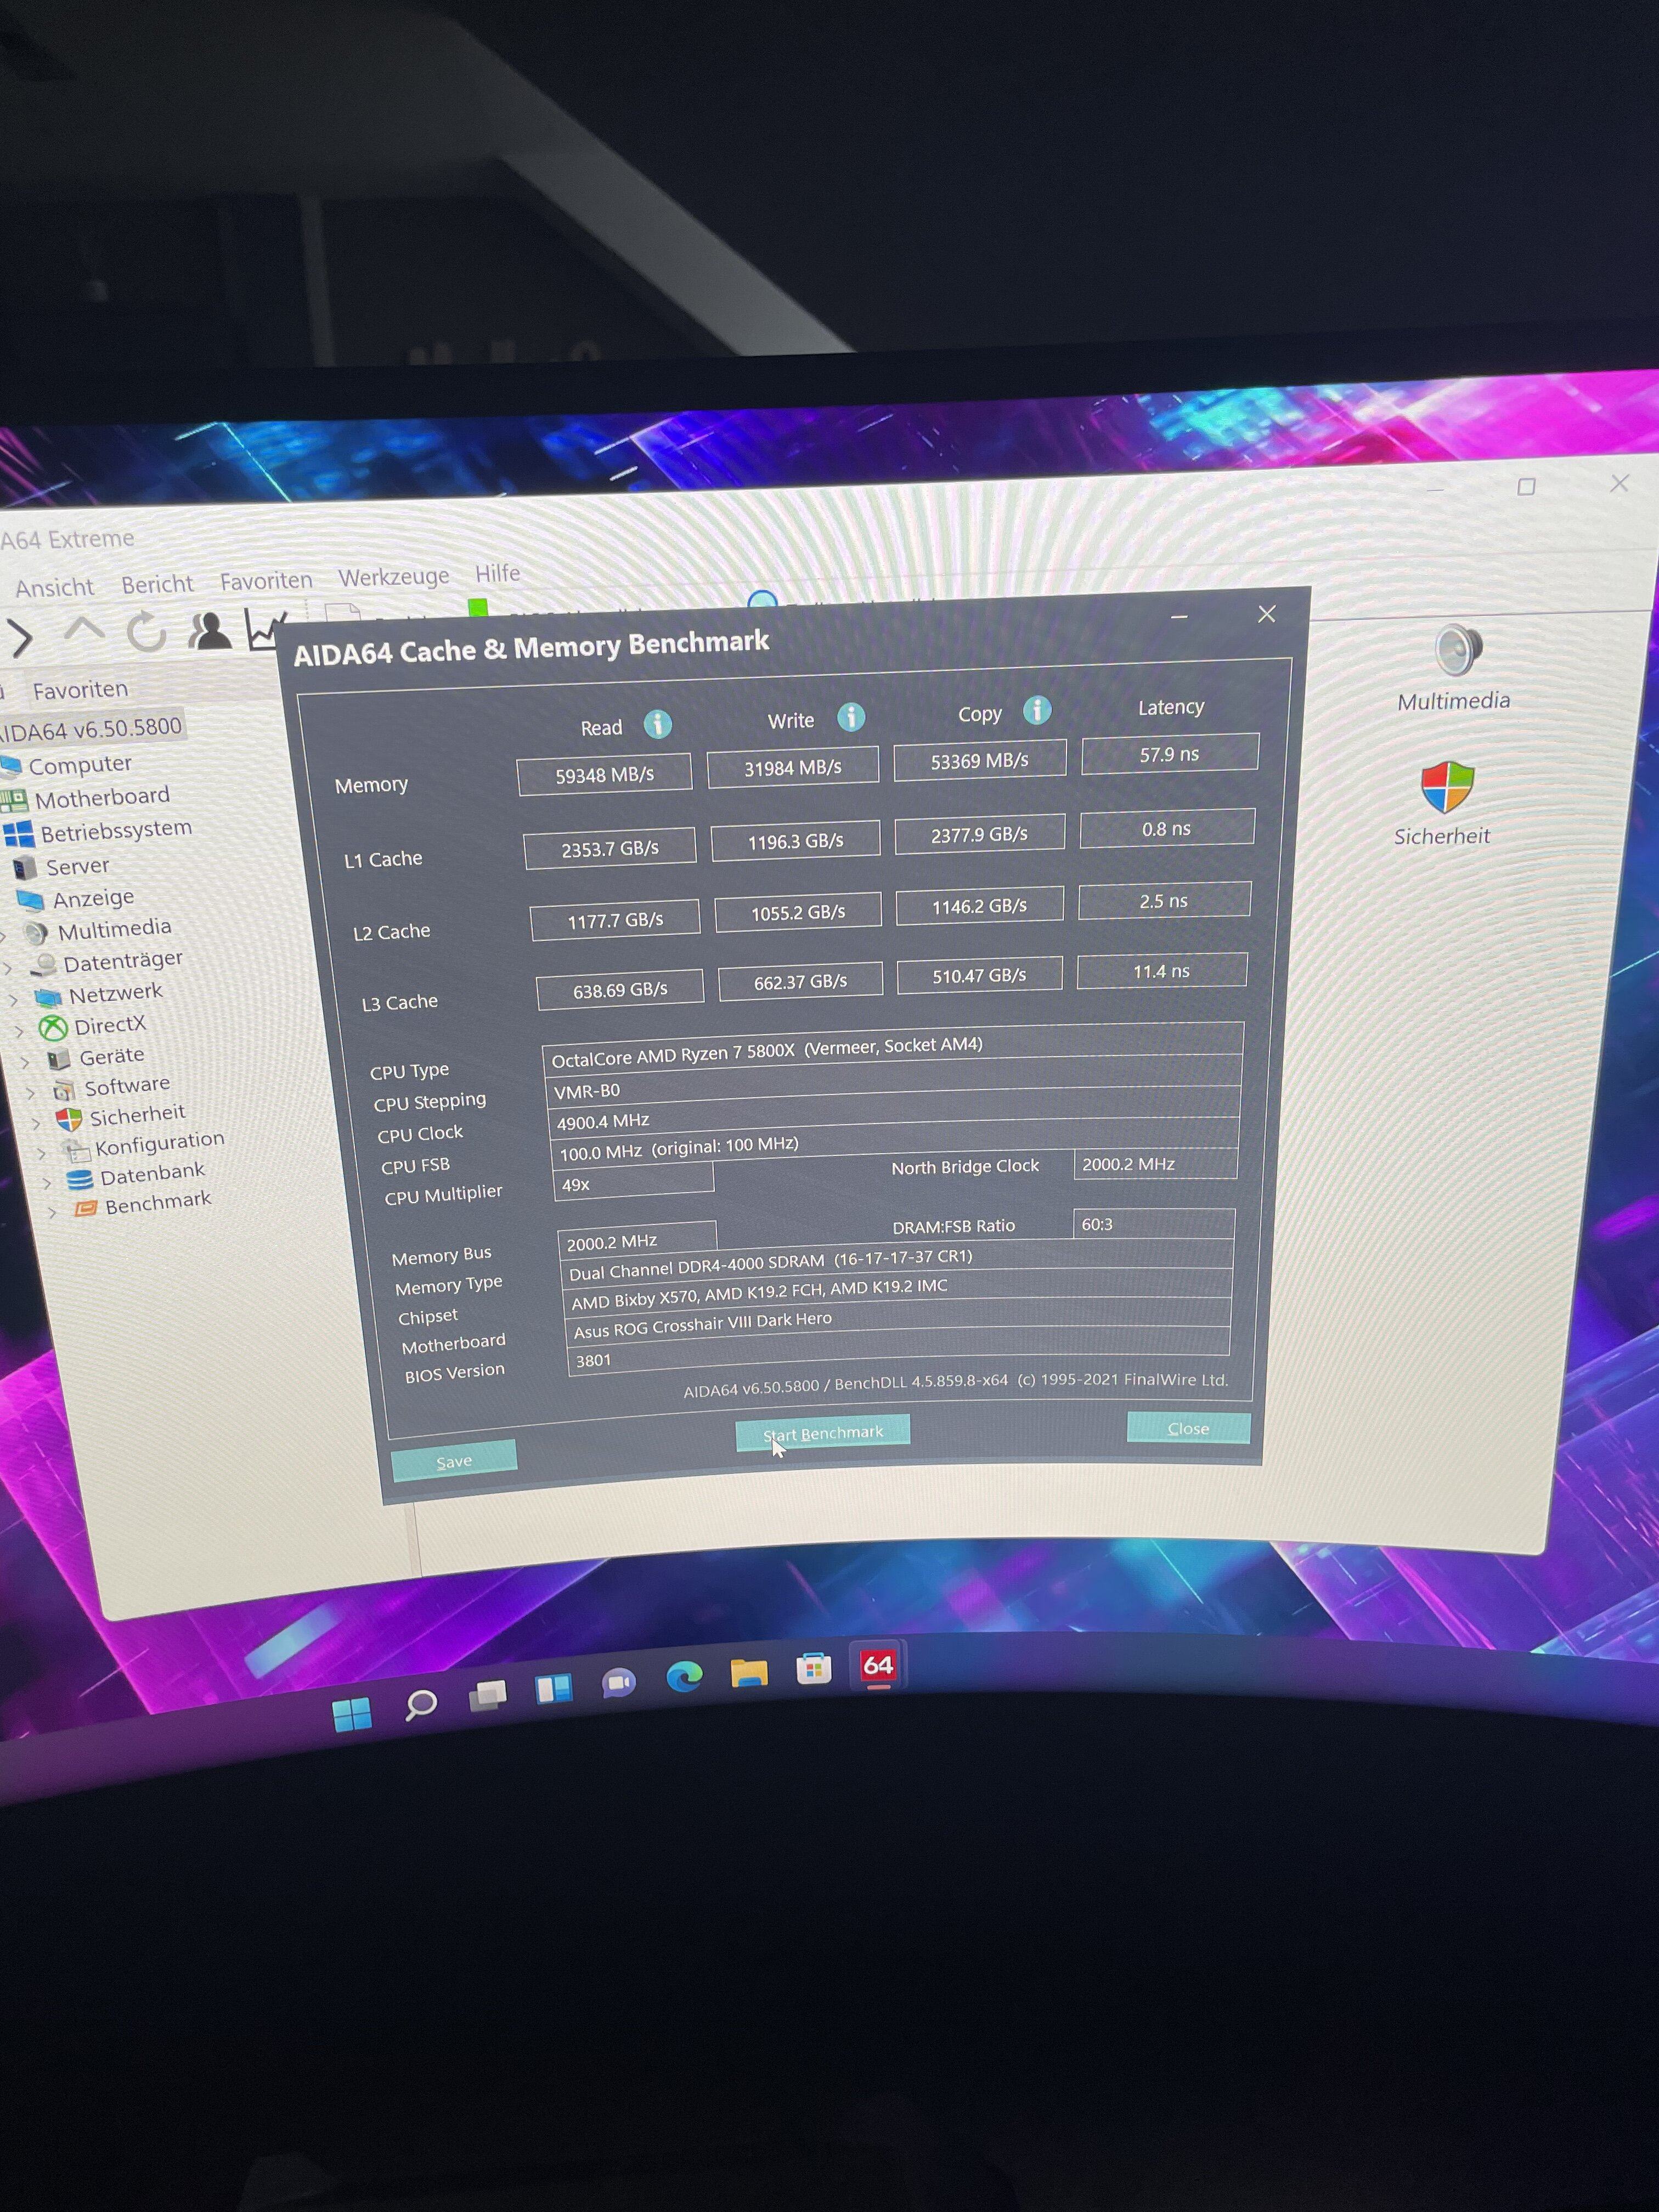Click the Start Benchmark button
This screenshot has height=2212, width=1659.
[x=823, y=1433]
